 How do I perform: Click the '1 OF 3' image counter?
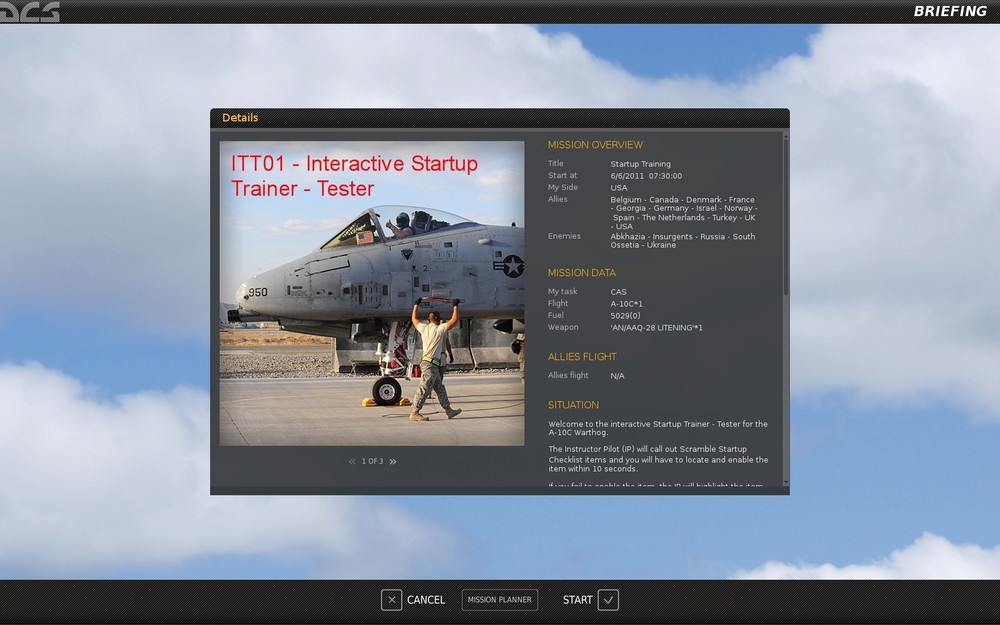coord(372,461)
